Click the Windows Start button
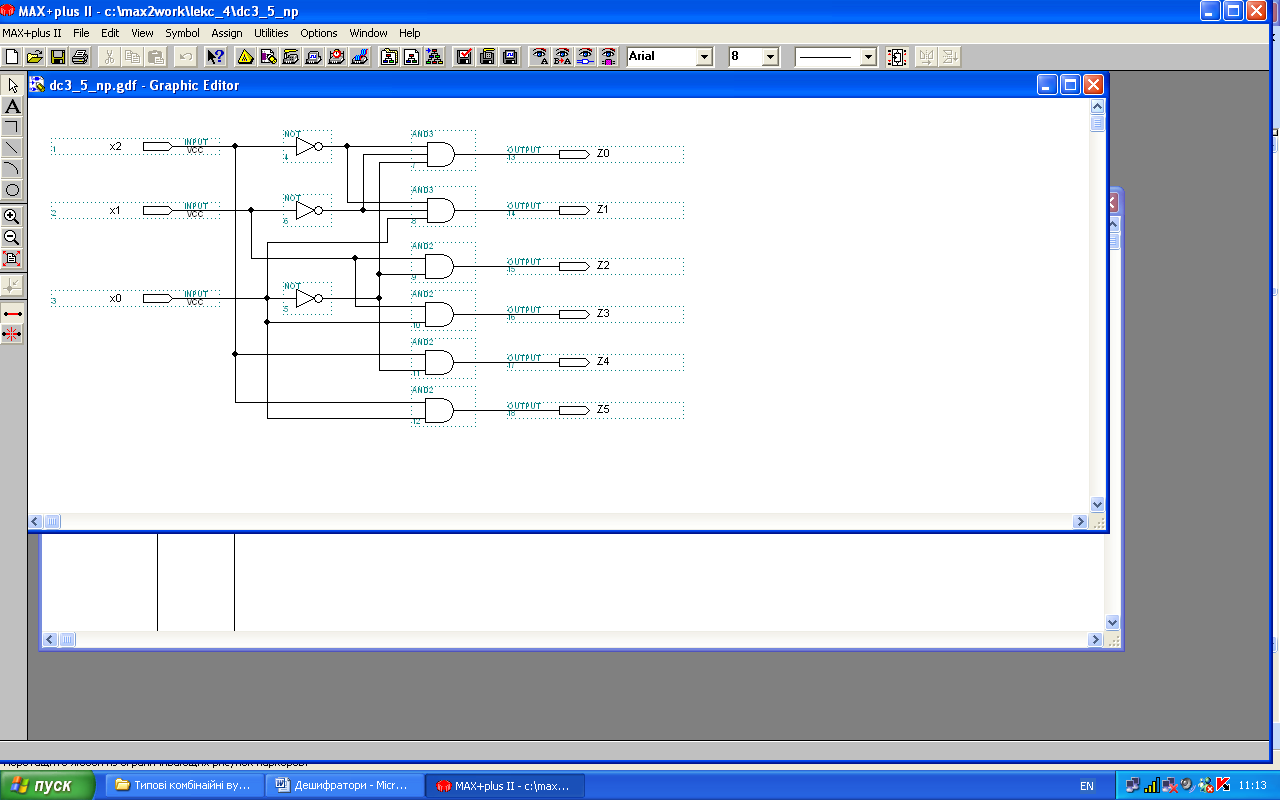This screenshot has height=800, width=1280. tap(47, 785)
